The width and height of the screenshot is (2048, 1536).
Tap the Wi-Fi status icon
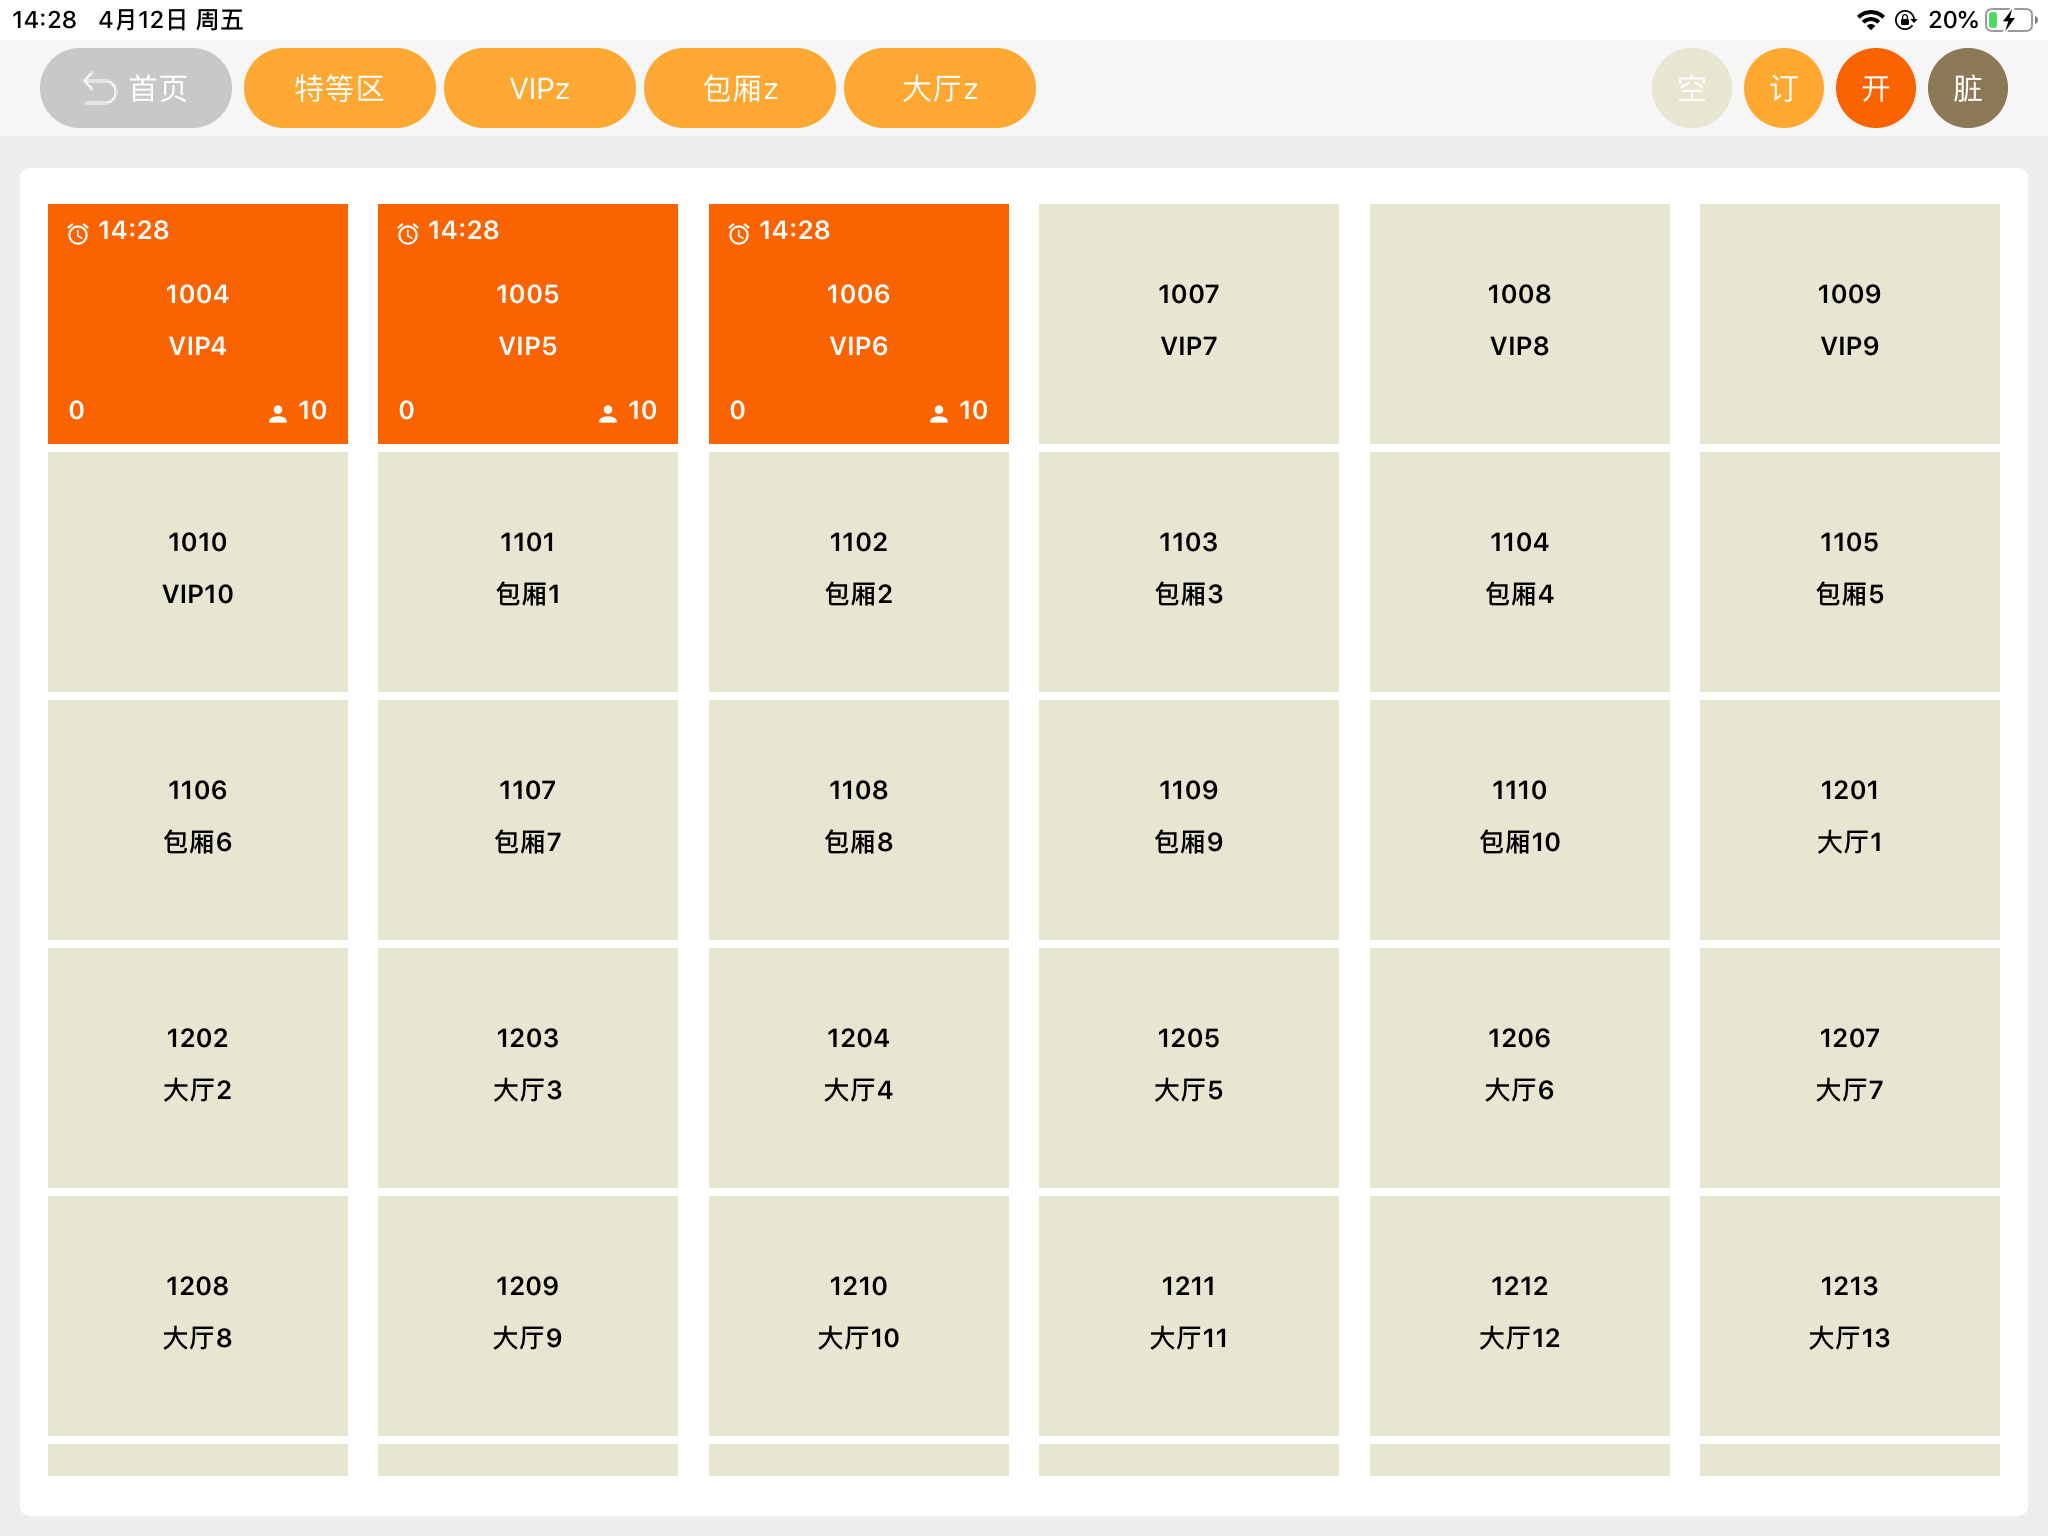pos(1869,20)
